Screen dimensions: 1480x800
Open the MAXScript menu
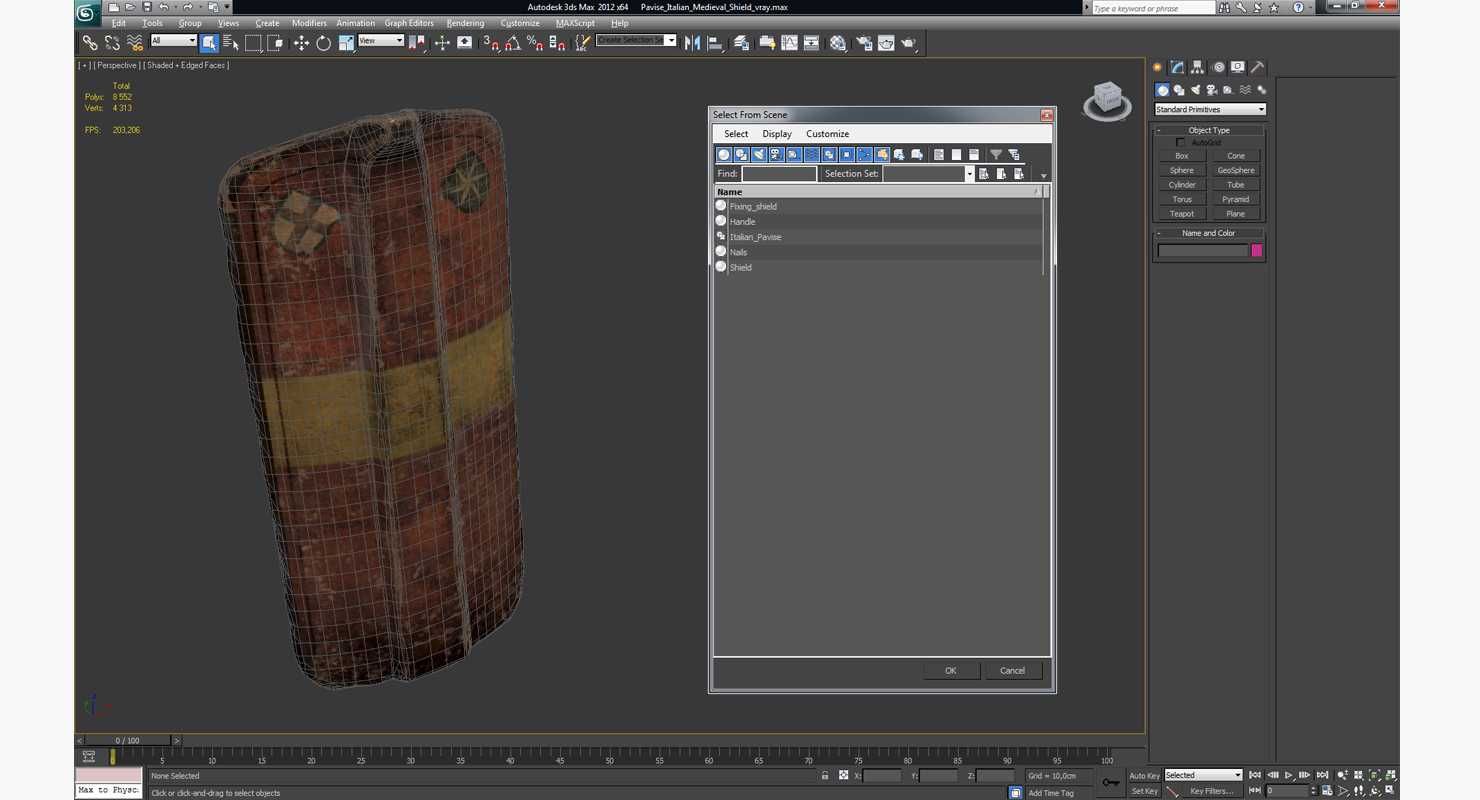click(575, 23)
